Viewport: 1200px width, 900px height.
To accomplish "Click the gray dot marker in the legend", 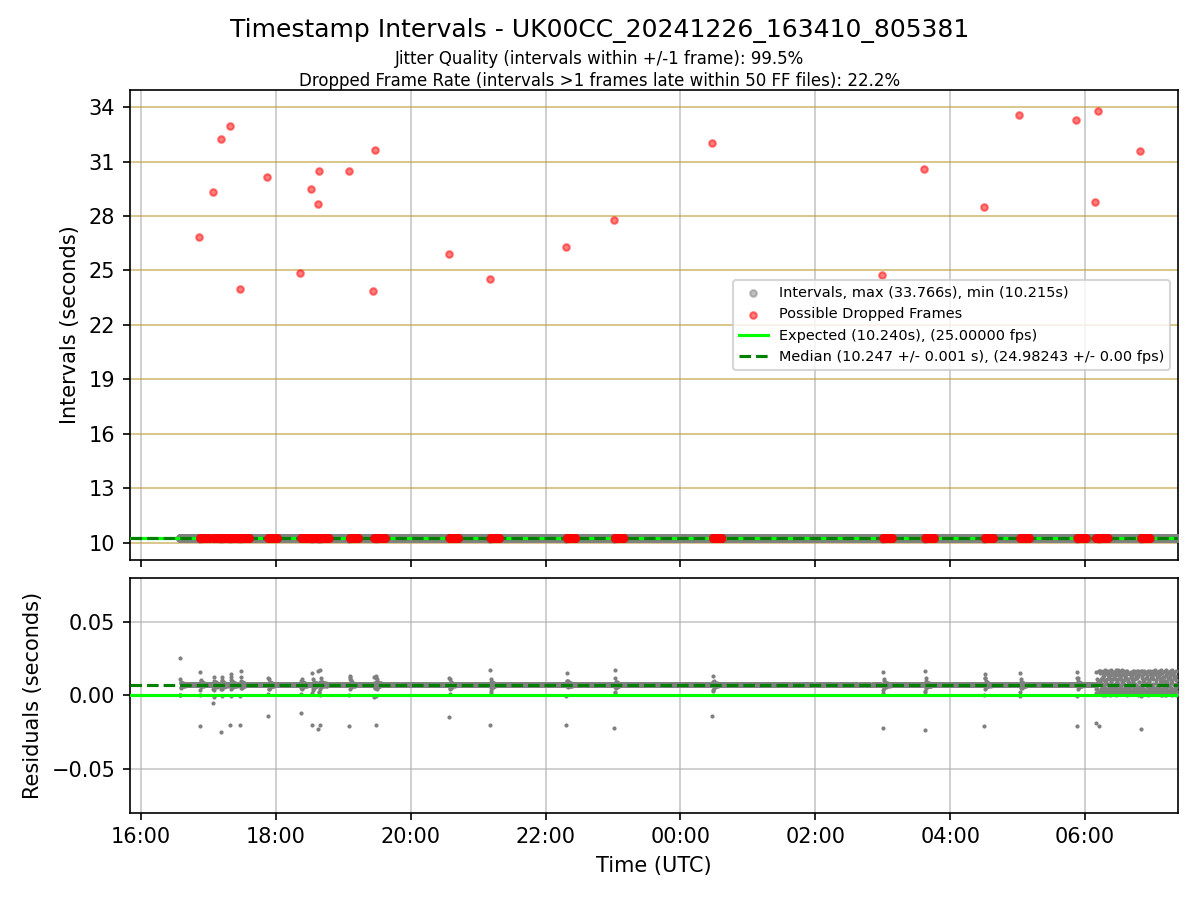I will (x=753, y=293).
